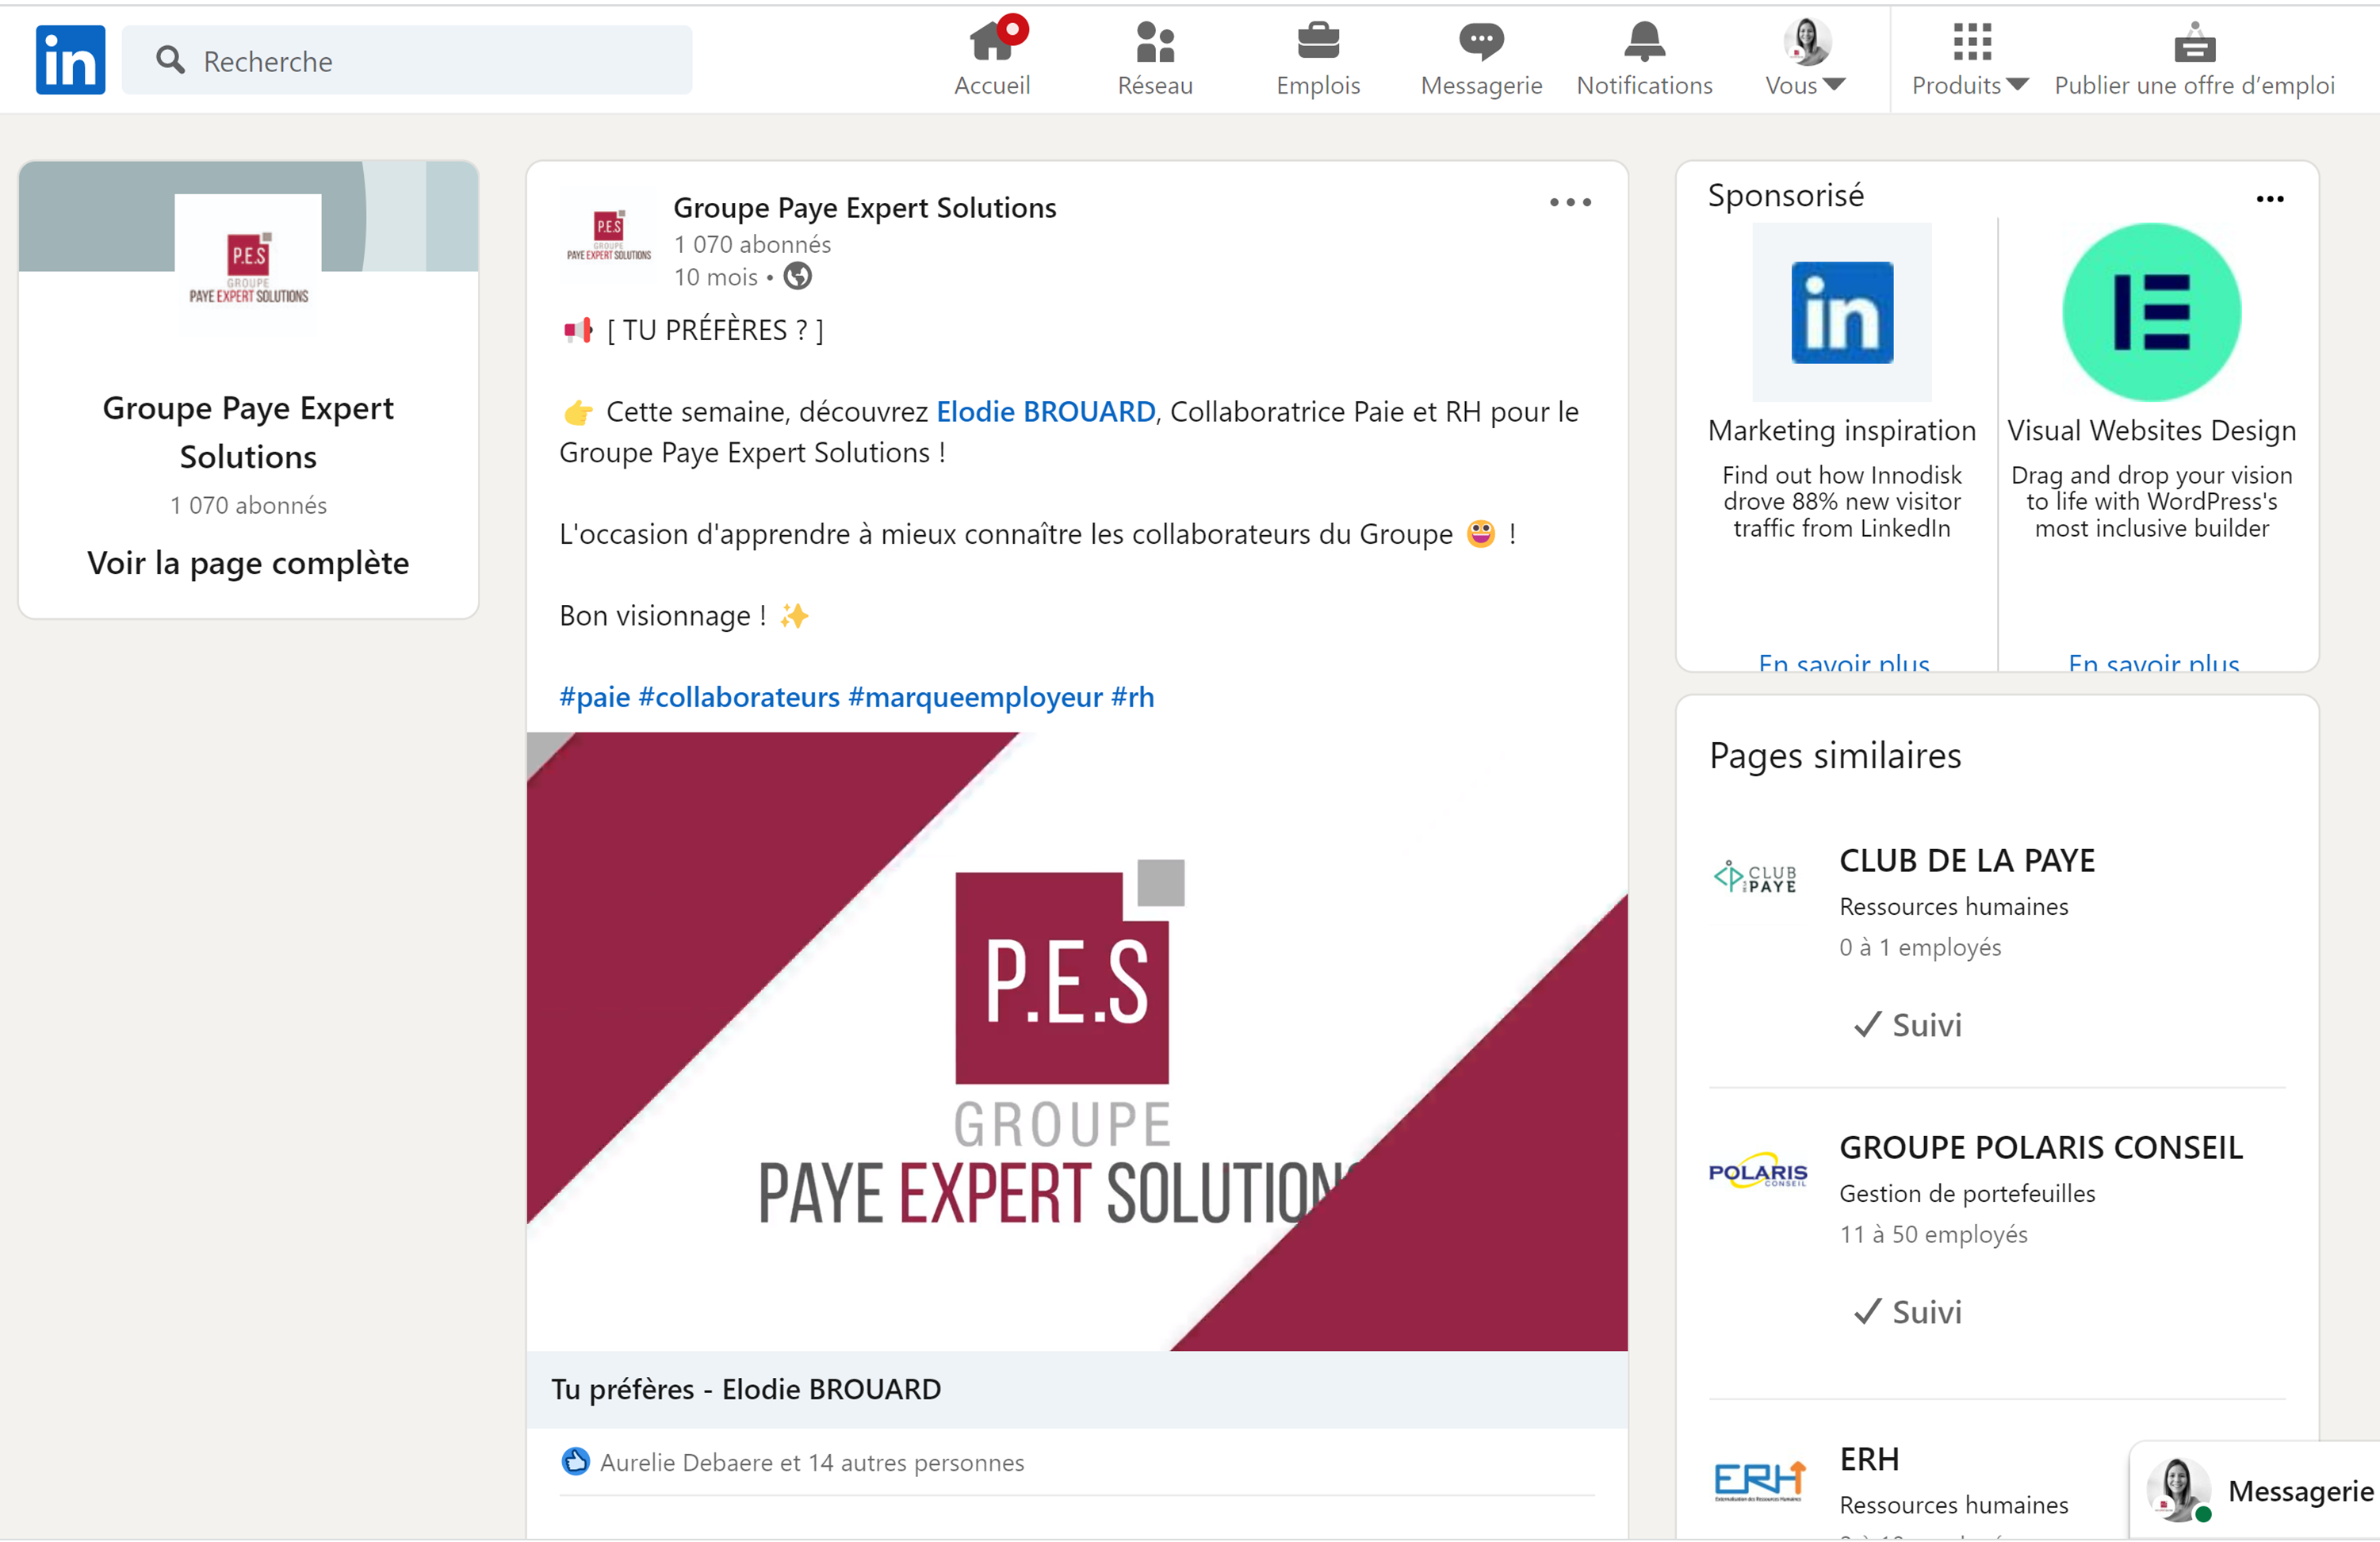
Task: Open ERH page title
Action: pos(1869,1459)
